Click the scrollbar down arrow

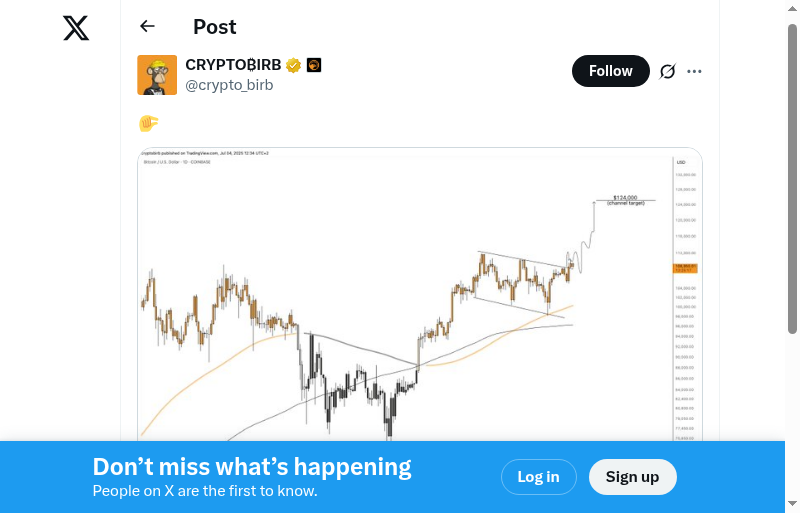pyautogui.click(x=792, y=504)
